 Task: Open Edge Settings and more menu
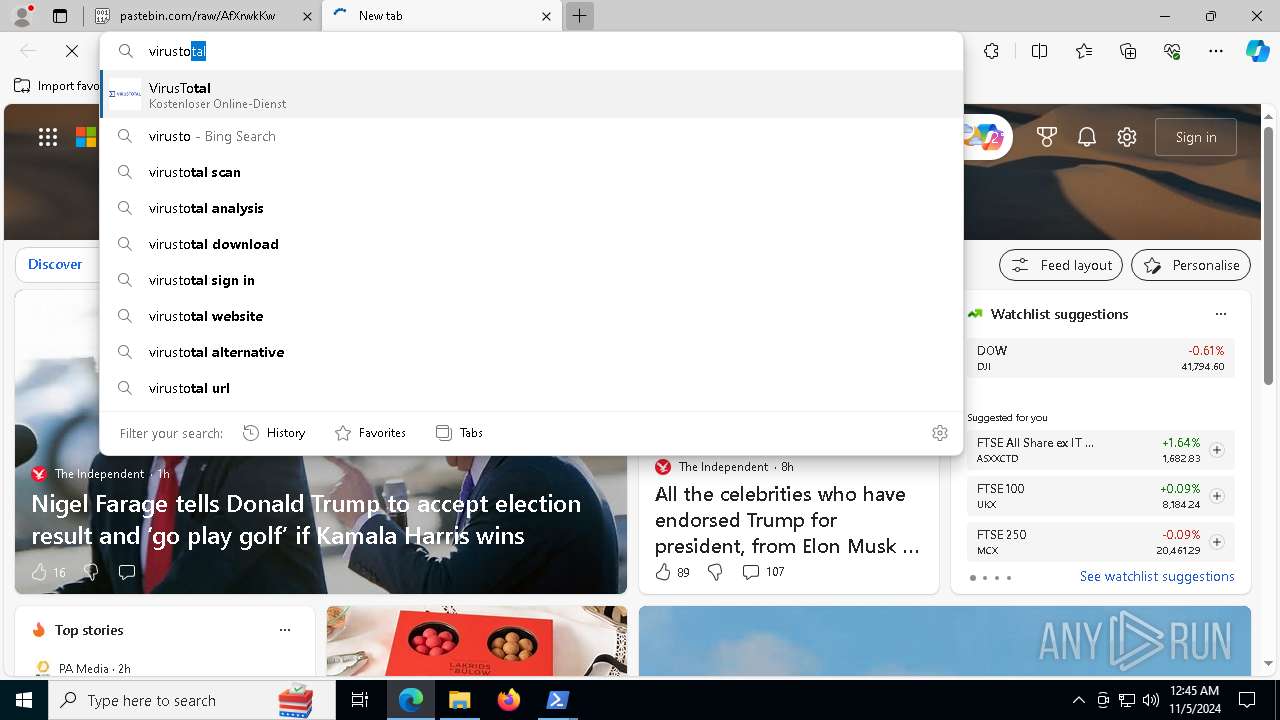pyautogui.click(x=1216, y=51)
